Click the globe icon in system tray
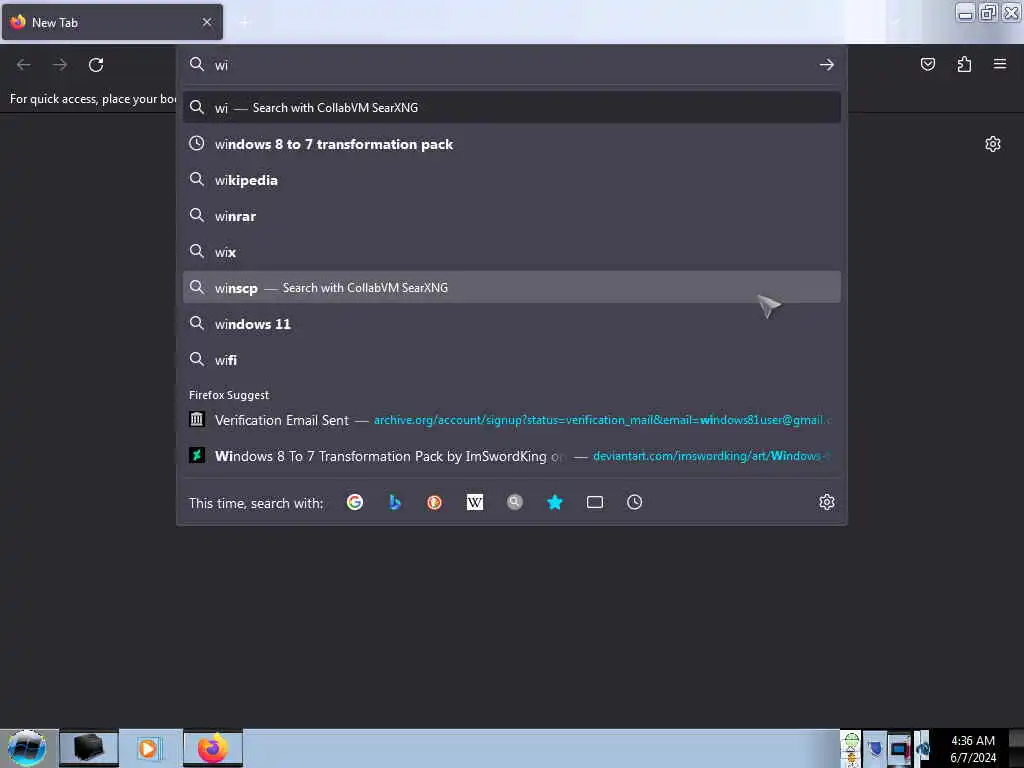Image resolution: width=1024 pixels, height=768 pixels. pos(922,748)
